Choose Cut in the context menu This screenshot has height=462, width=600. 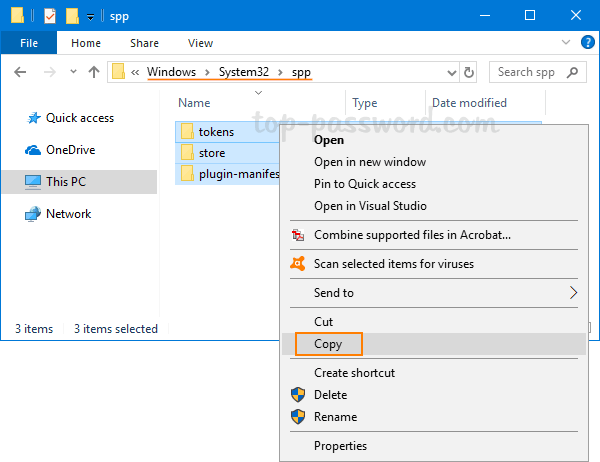pos(324,322)
